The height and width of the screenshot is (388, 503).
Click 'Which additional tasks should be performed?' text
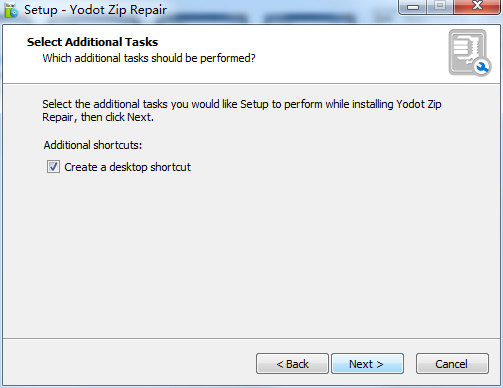149,58
